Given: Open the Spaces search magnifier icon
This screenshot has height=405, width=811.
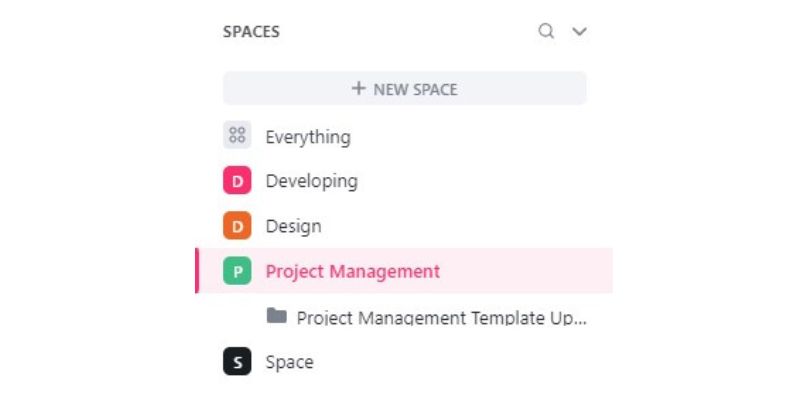Looking at the screenshot, I should (x=546, y=32).
